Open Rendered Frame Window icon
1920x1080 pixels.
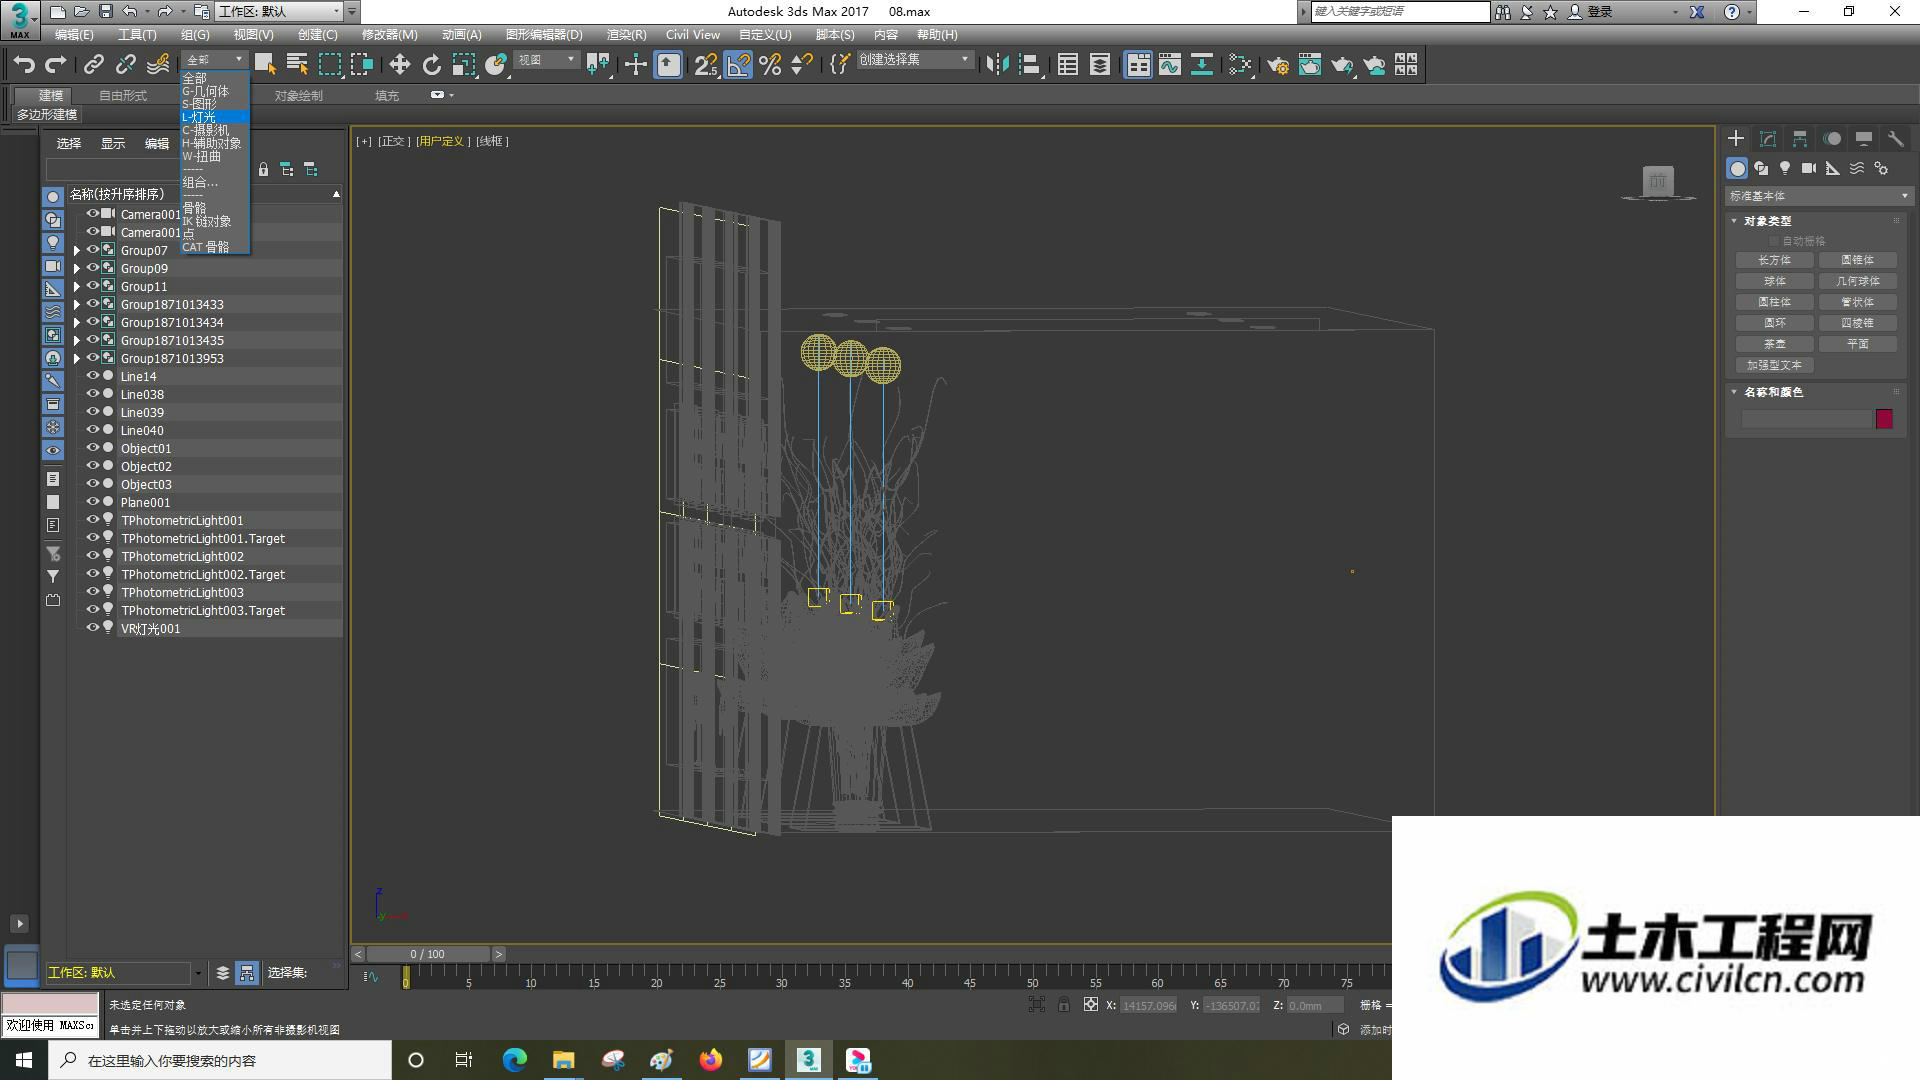tap(1309, 65)
